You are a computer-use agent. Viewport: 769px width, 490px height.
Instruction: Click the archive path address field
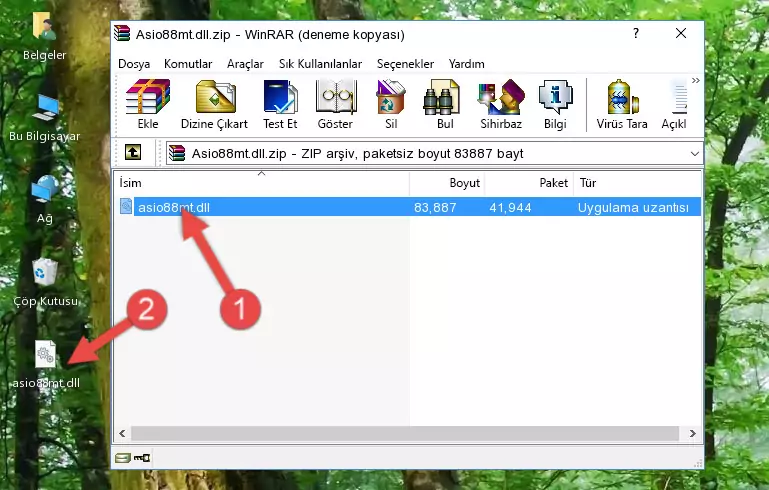click(x=434, y=154)
